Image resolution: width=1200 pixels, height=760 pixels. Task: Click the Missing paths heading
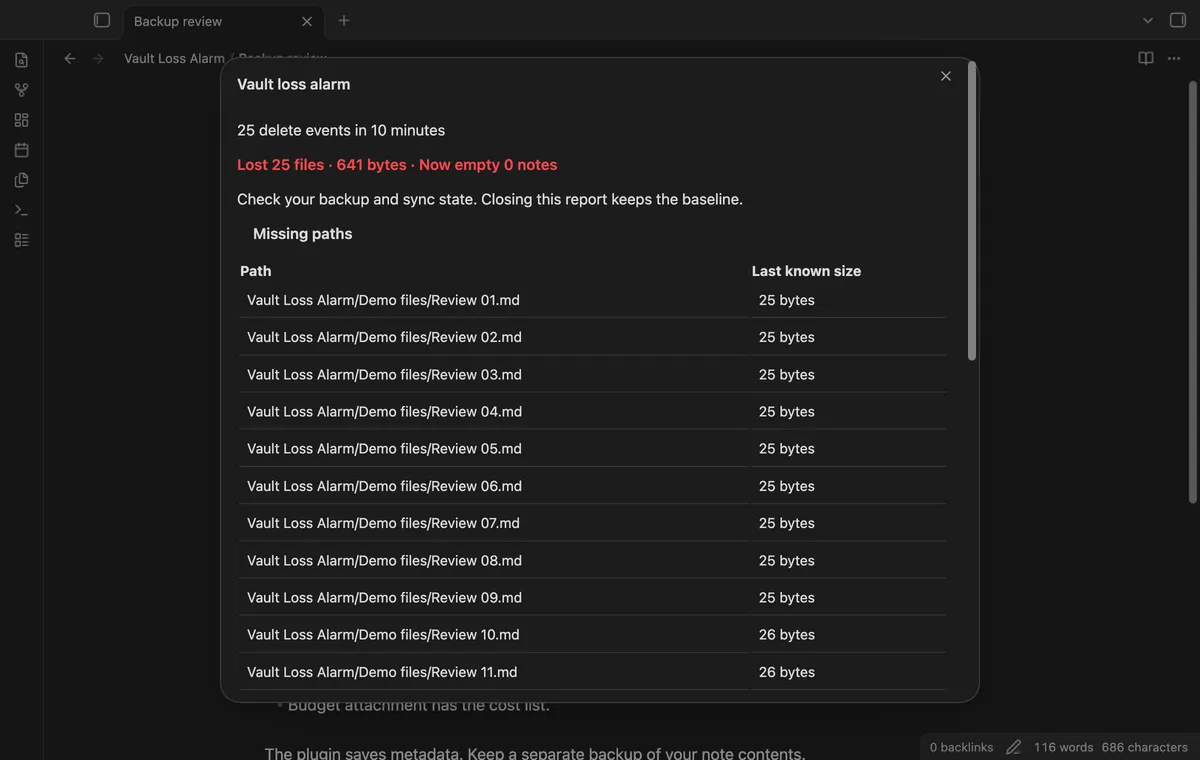point(303,234)
